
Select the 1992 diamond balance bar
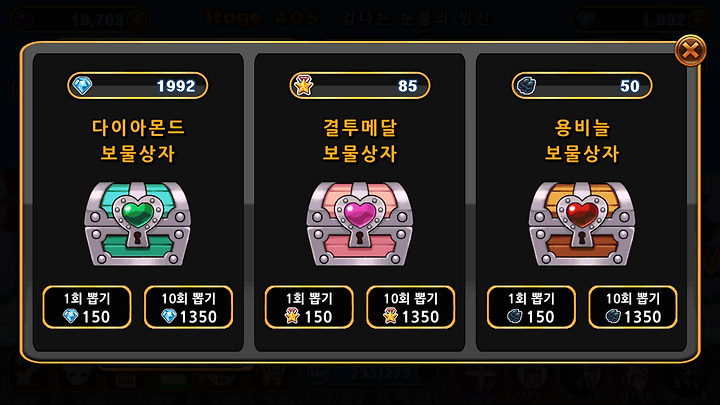coord(138,85)
